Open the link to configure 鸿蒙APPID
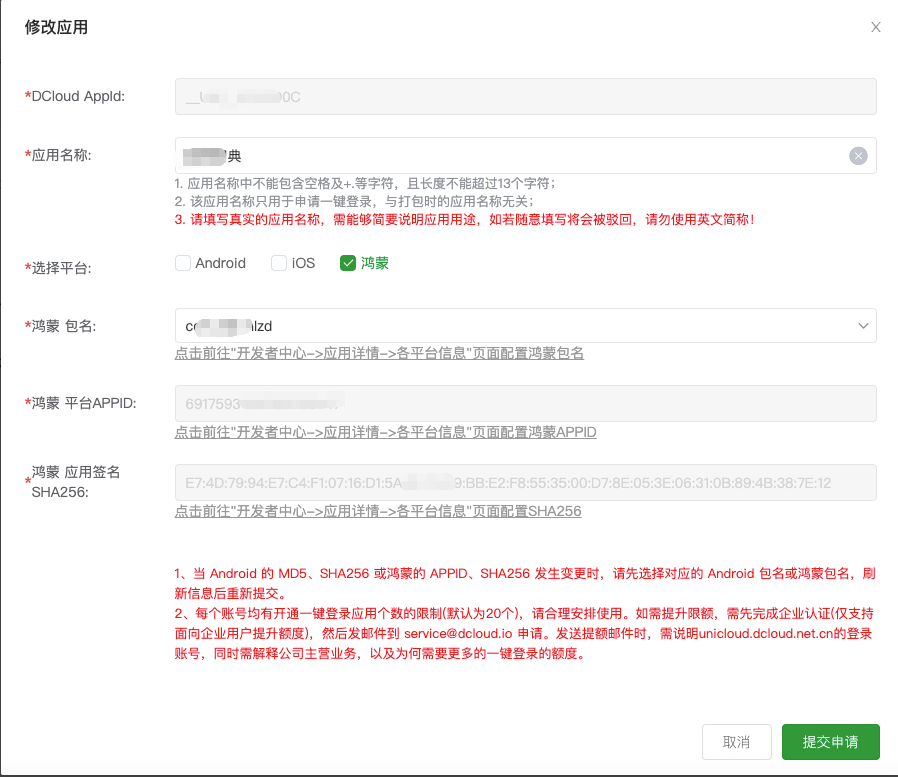This screenshot has height=777, width=898. [x=385, y=432]
